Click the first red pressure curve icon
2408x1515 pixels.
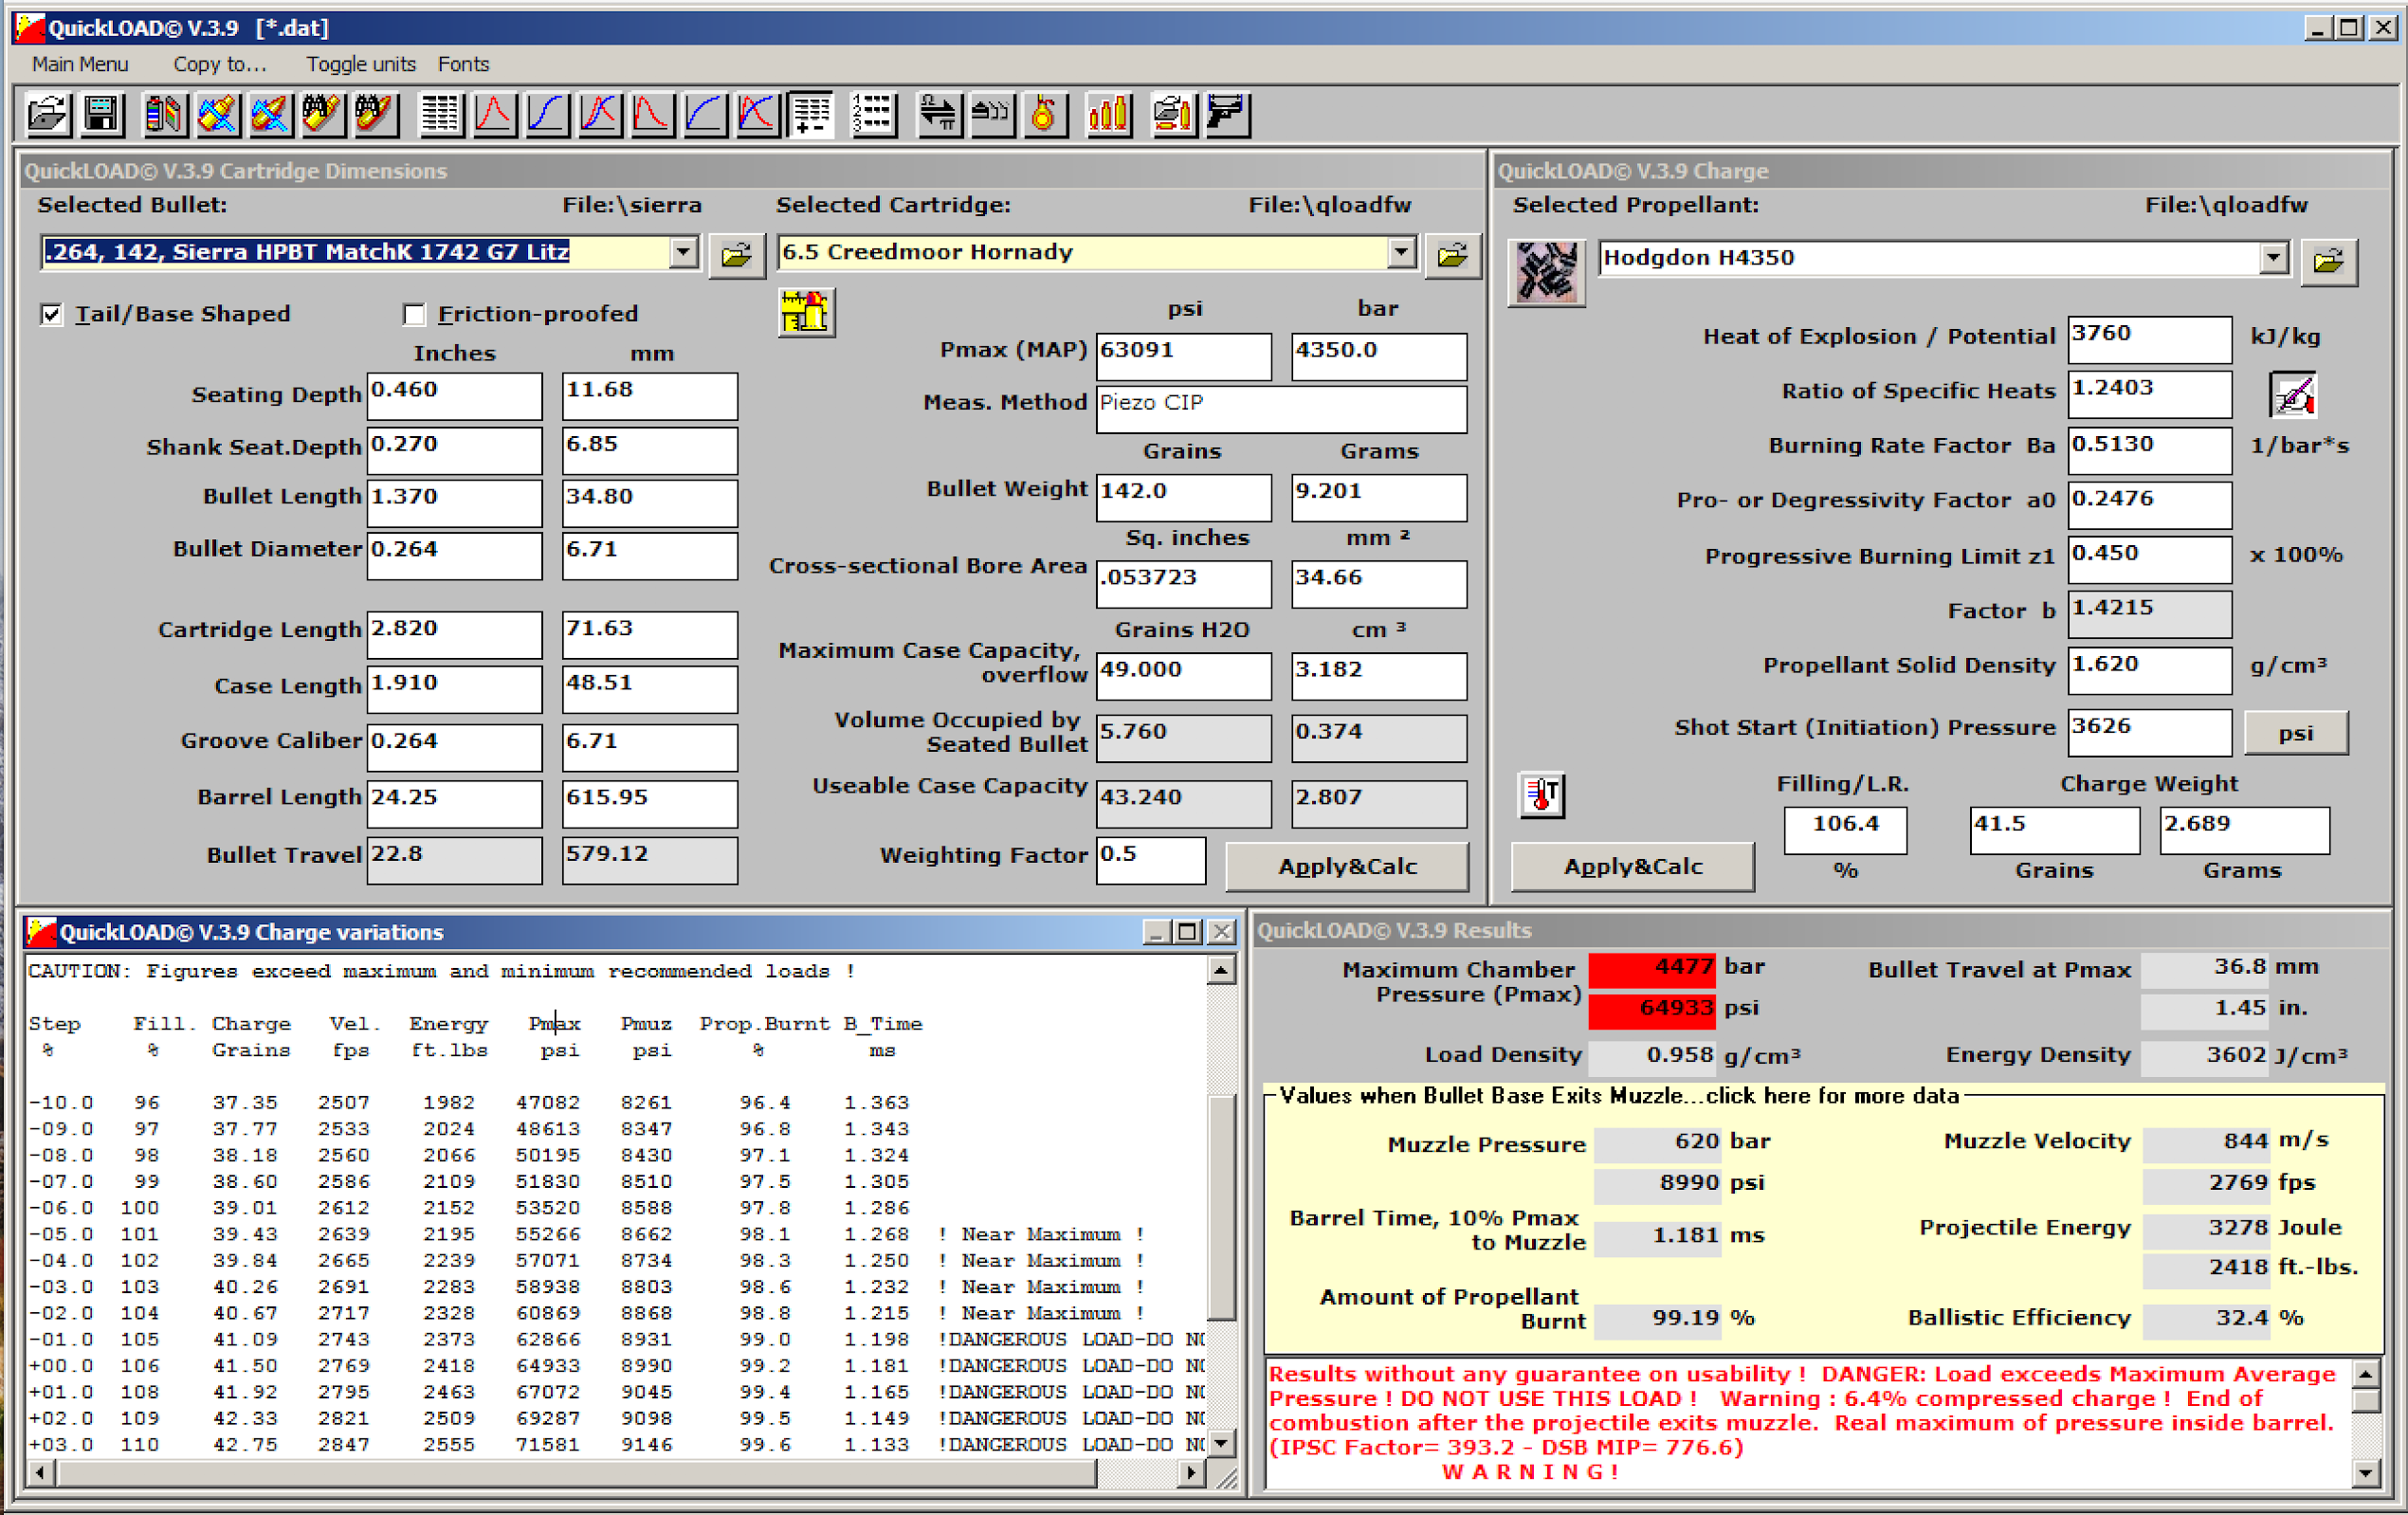click(493, 114)
